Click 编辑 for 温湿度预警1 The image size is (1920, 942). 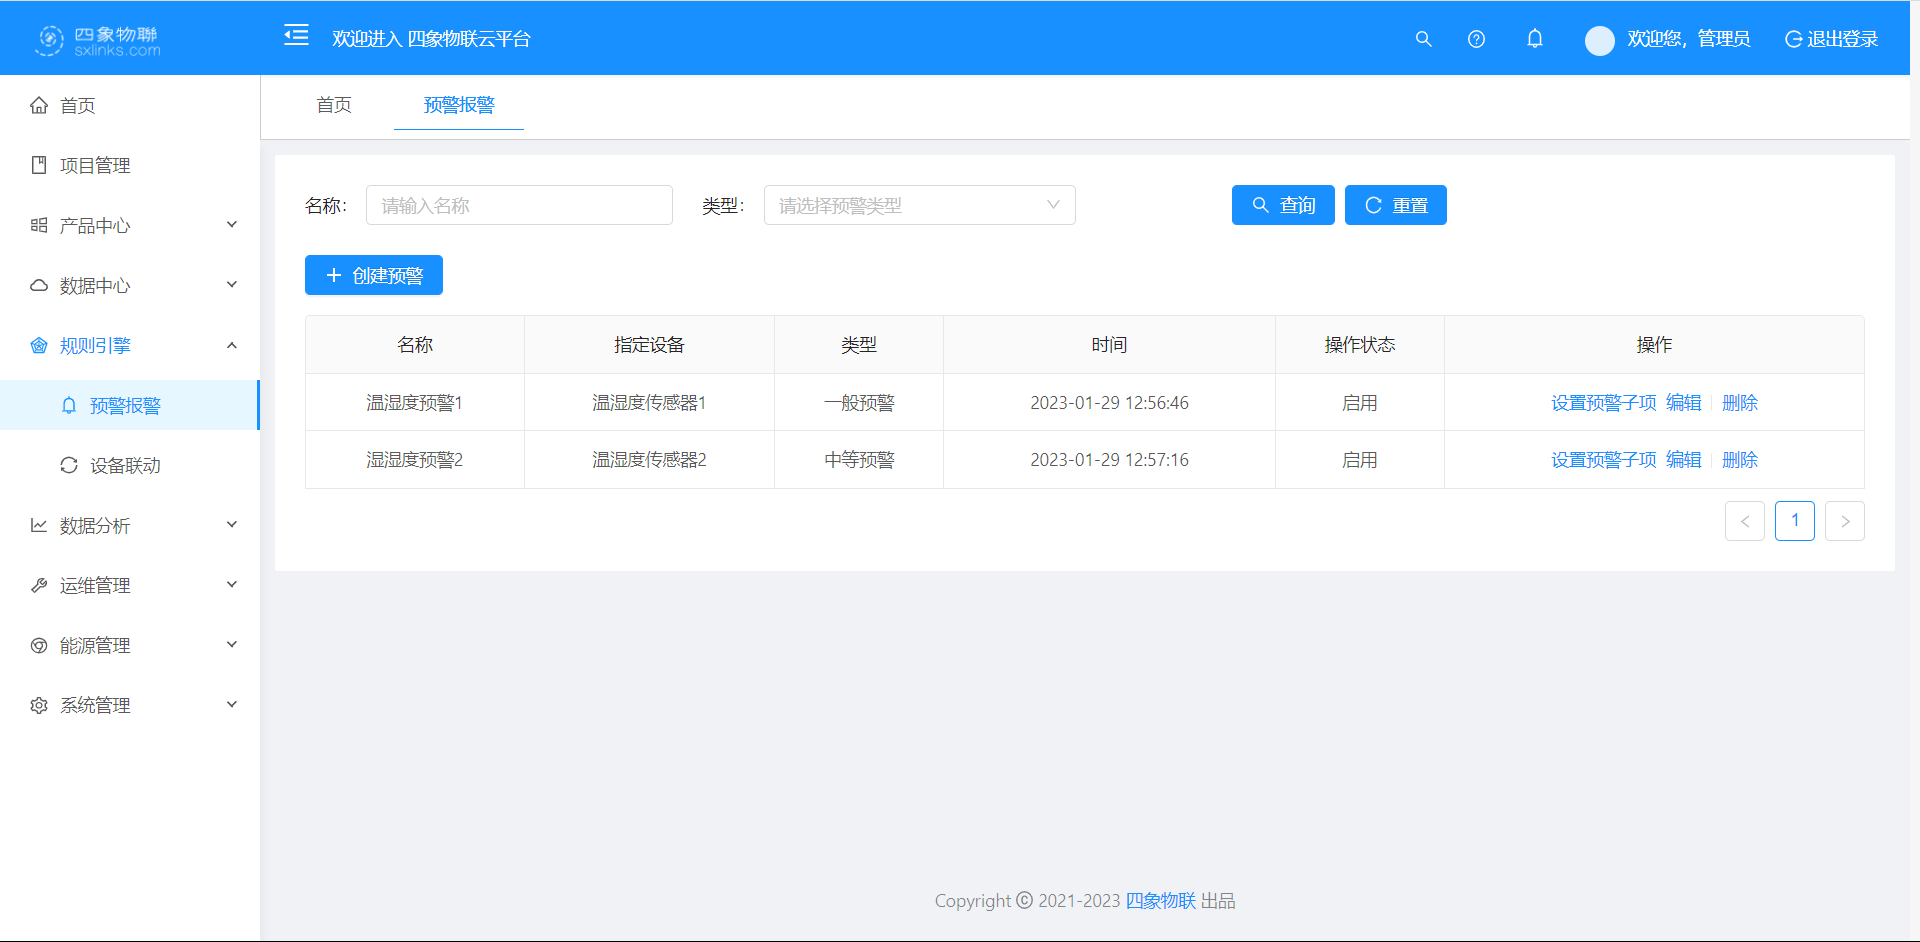pyautogui.click(x=1683, y=402)
